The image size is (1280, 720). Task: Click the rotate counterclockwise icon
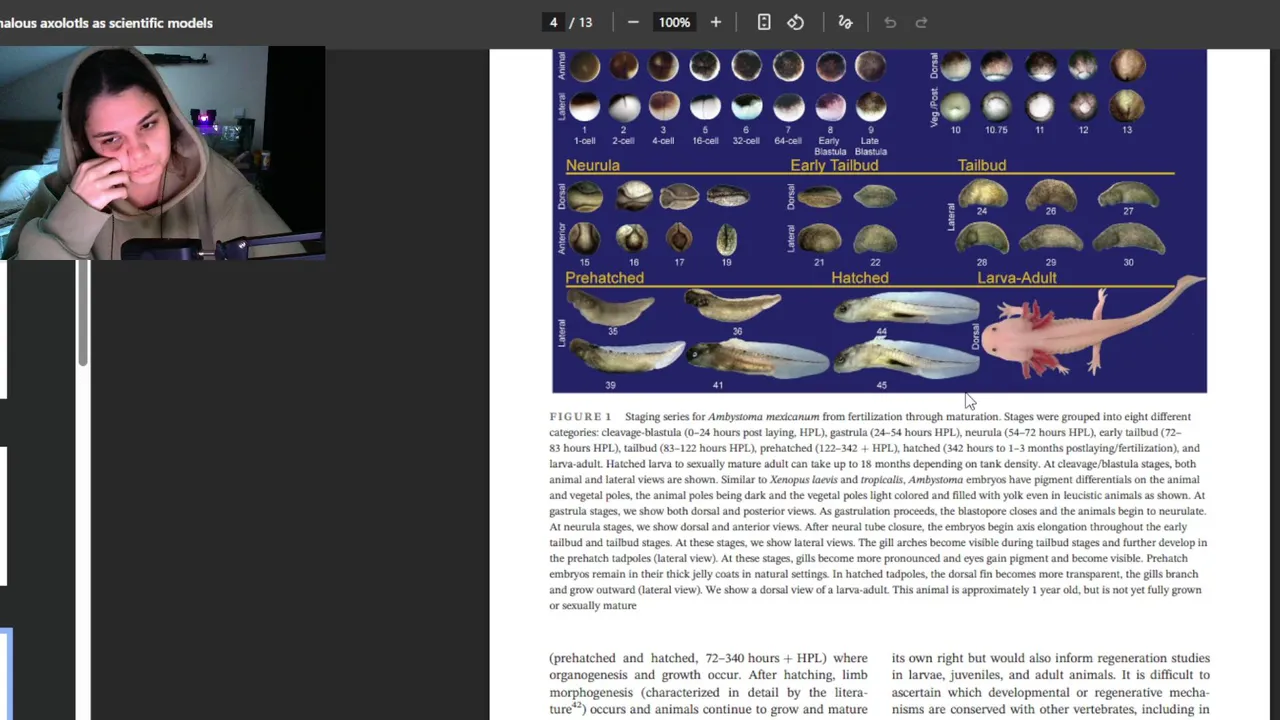[796, 22]
